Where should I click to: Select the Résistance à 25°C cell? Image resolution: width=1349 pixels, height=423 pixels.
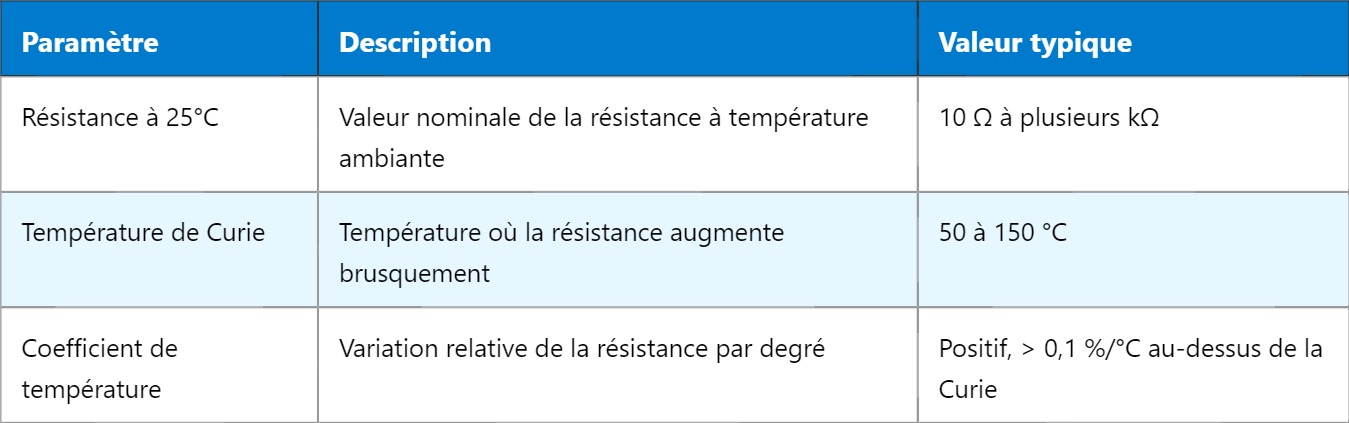point(120,117)
